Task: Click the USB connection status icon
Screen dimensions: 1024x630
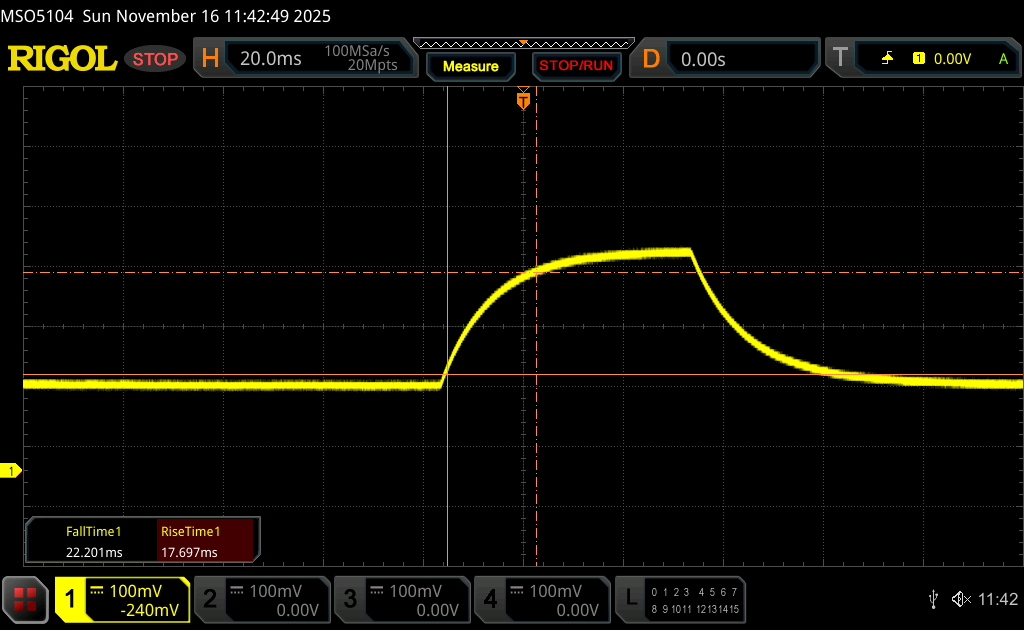Action: (x=933, y=599)
